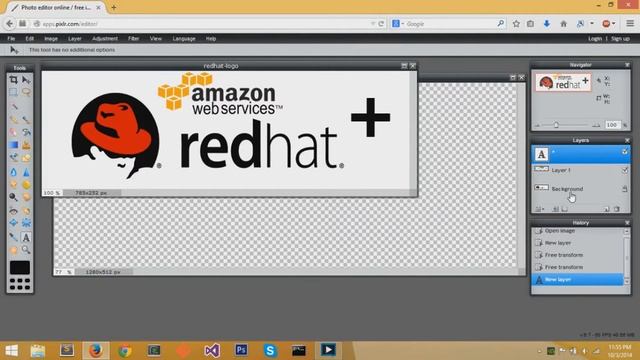This screenshot has height=360, width=640.
Task: Select the Hand pan tool
Action: pyautogui.click(x=13, y=249)
